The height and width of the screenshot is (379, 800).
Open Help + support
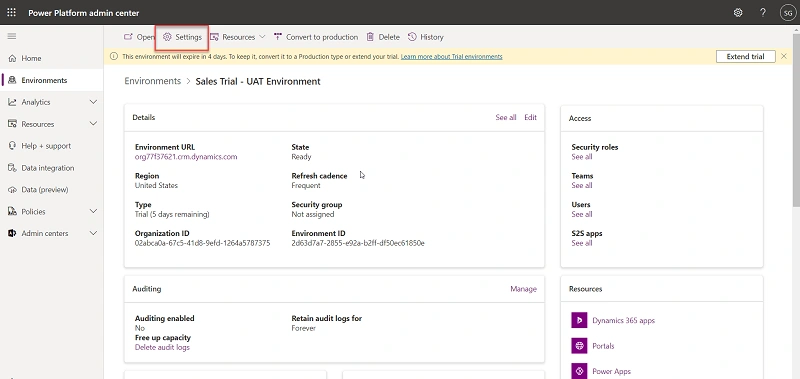52,146
